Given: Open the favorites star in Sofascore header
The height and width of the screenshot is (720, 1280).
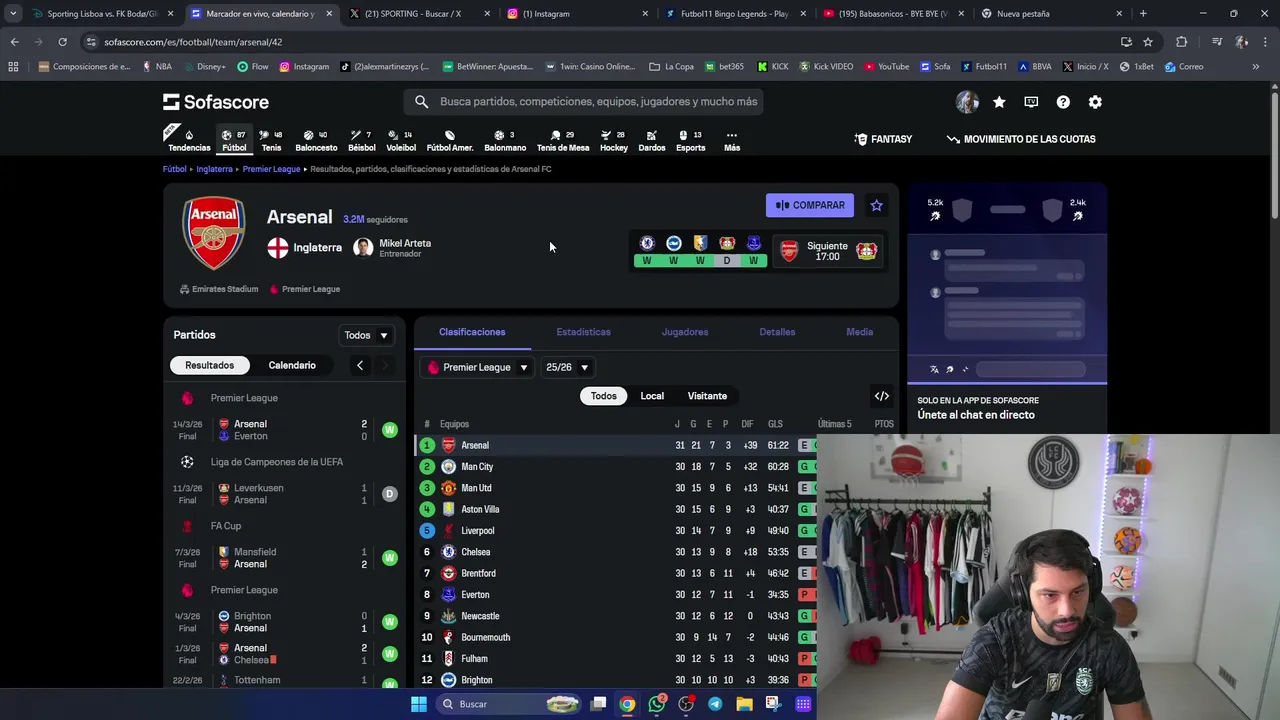Looking at the screenshot, I should click(x=999, y=102).
